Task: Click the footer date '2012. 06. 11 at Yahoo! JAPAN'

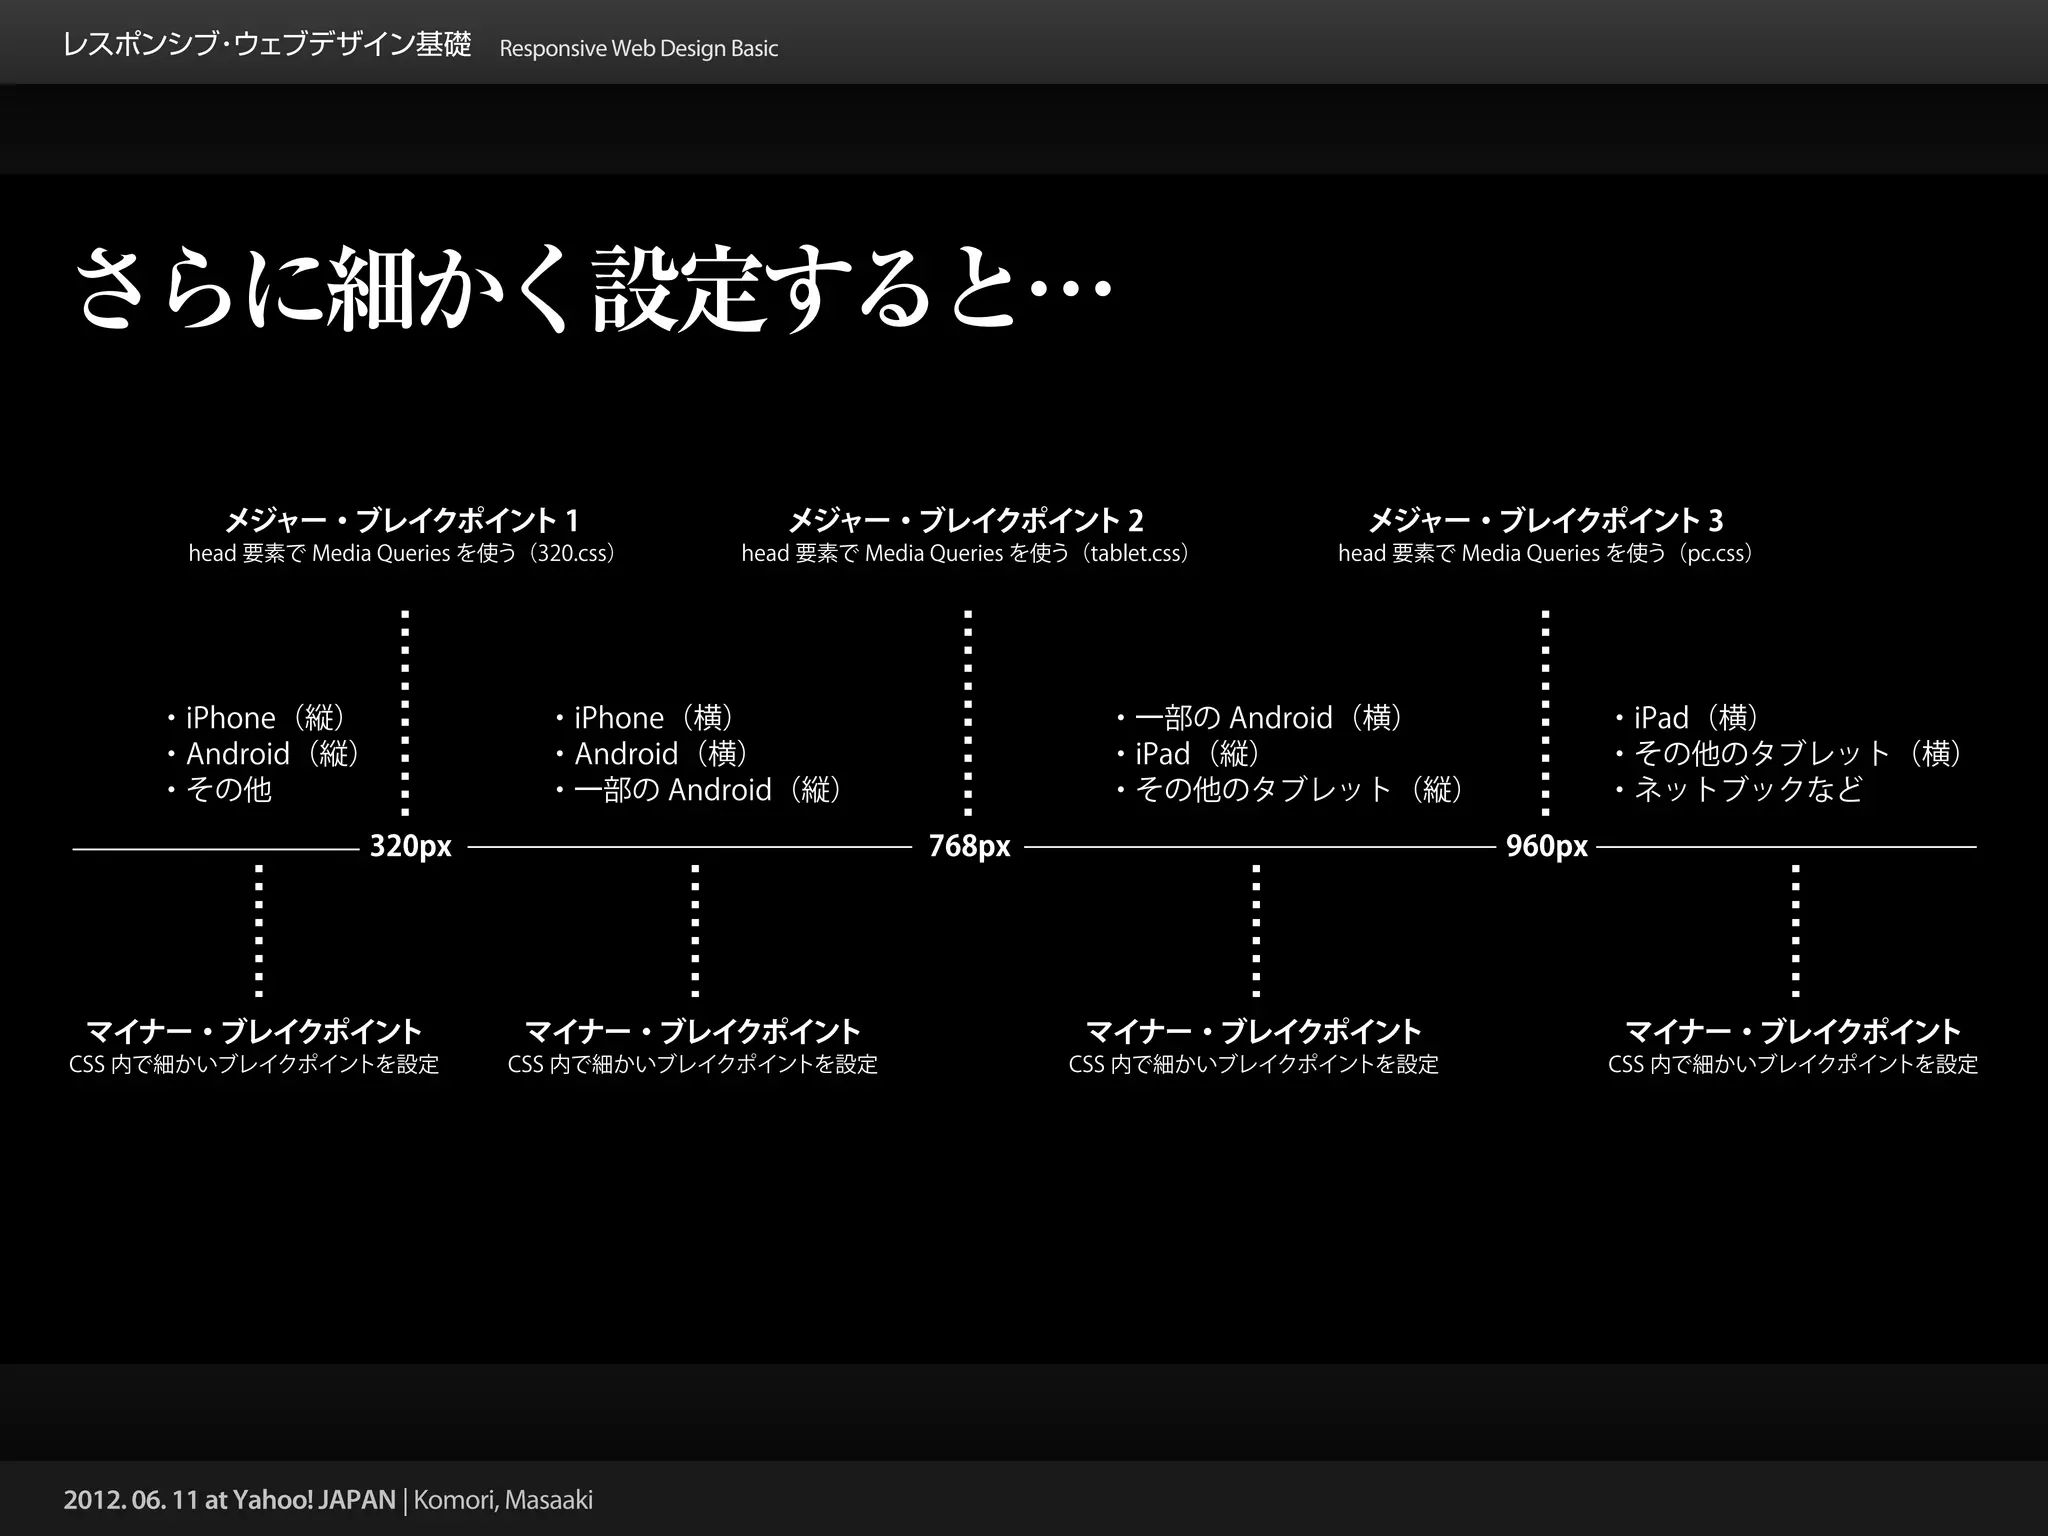Action: 230,1500
